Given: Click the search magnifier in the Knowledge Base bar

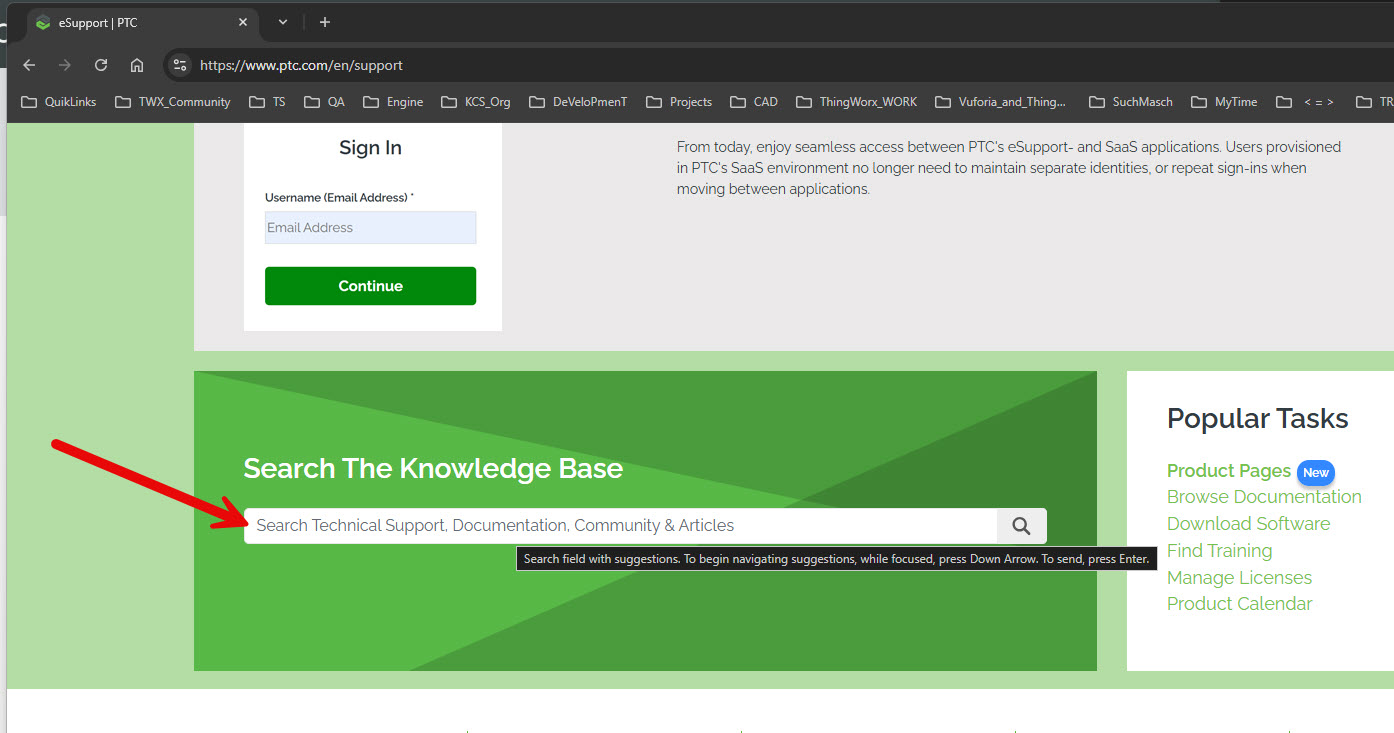Looking at the screenshot, I should [1021, 525].
